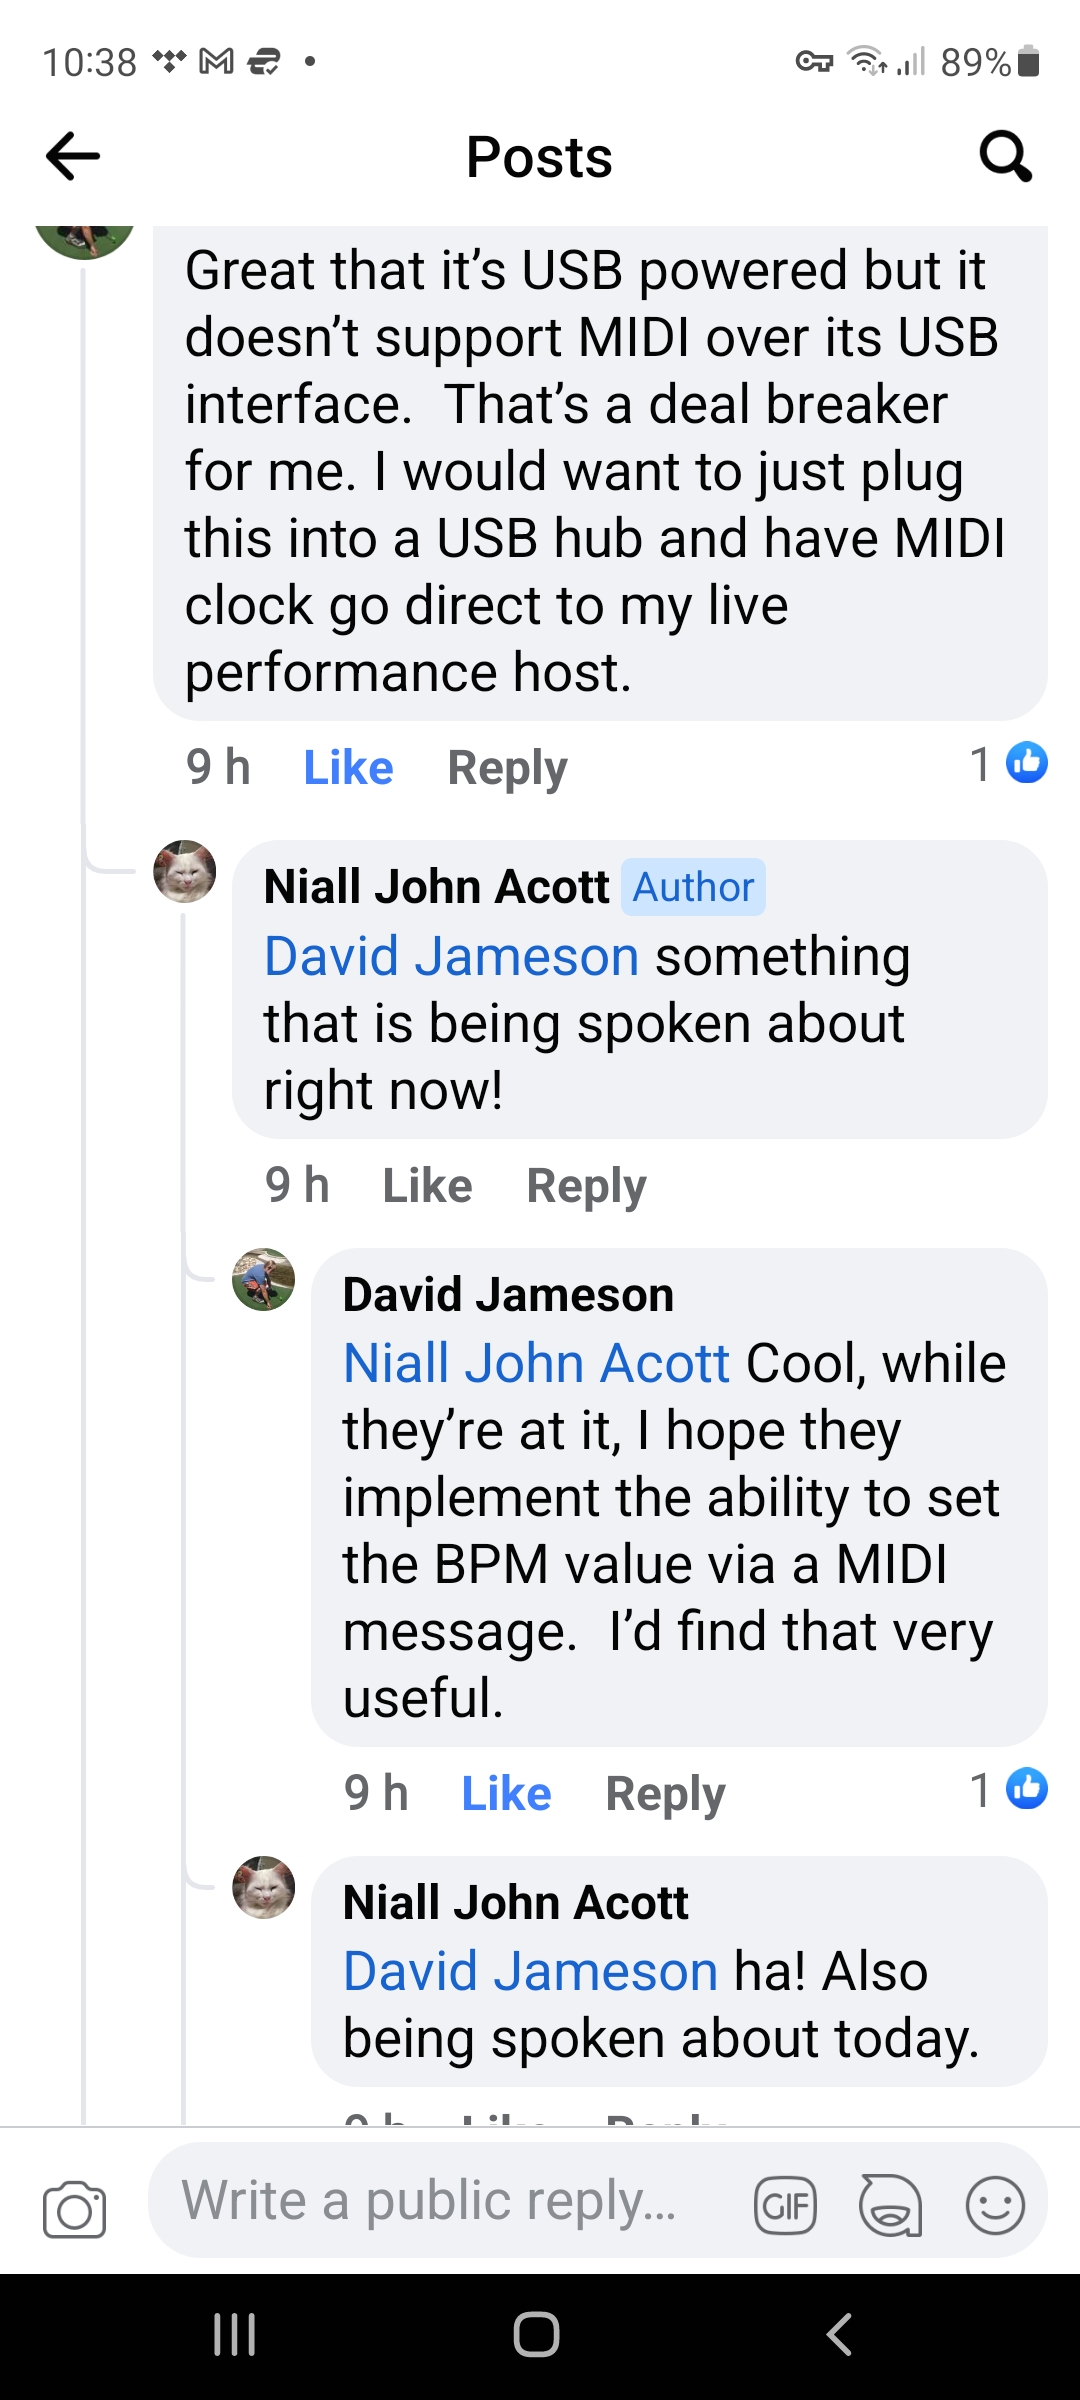
Task: Open the avatar sticker picker
Action: pyautogui.click(x=890, y=2205)
